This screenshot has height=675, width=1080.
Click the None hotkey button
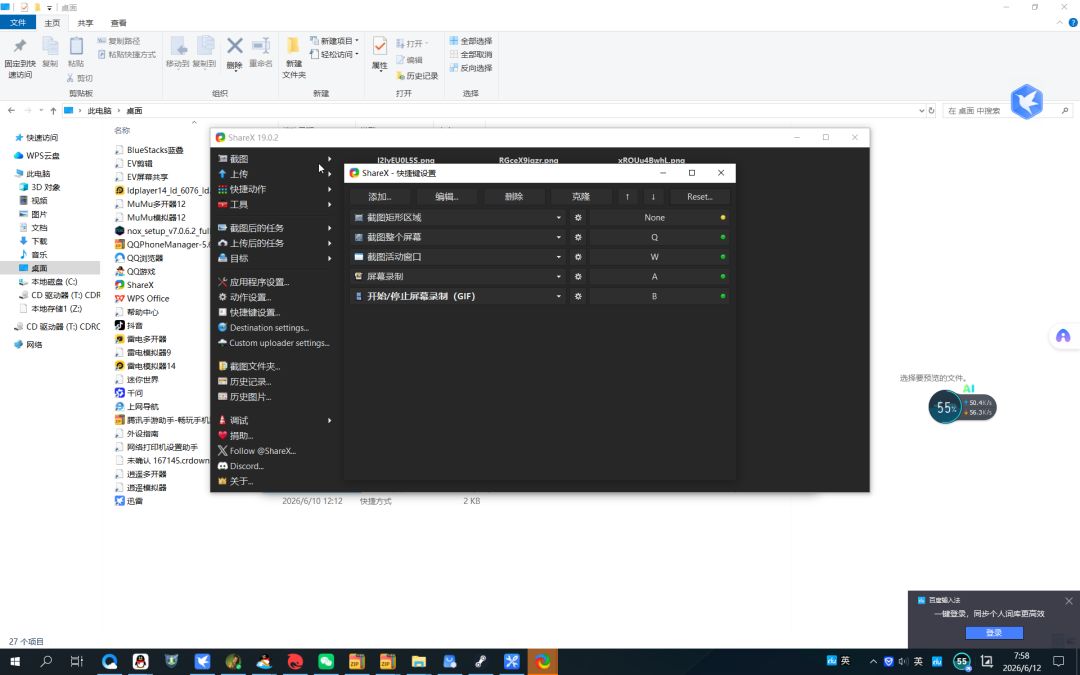click(x=654, y=218)
